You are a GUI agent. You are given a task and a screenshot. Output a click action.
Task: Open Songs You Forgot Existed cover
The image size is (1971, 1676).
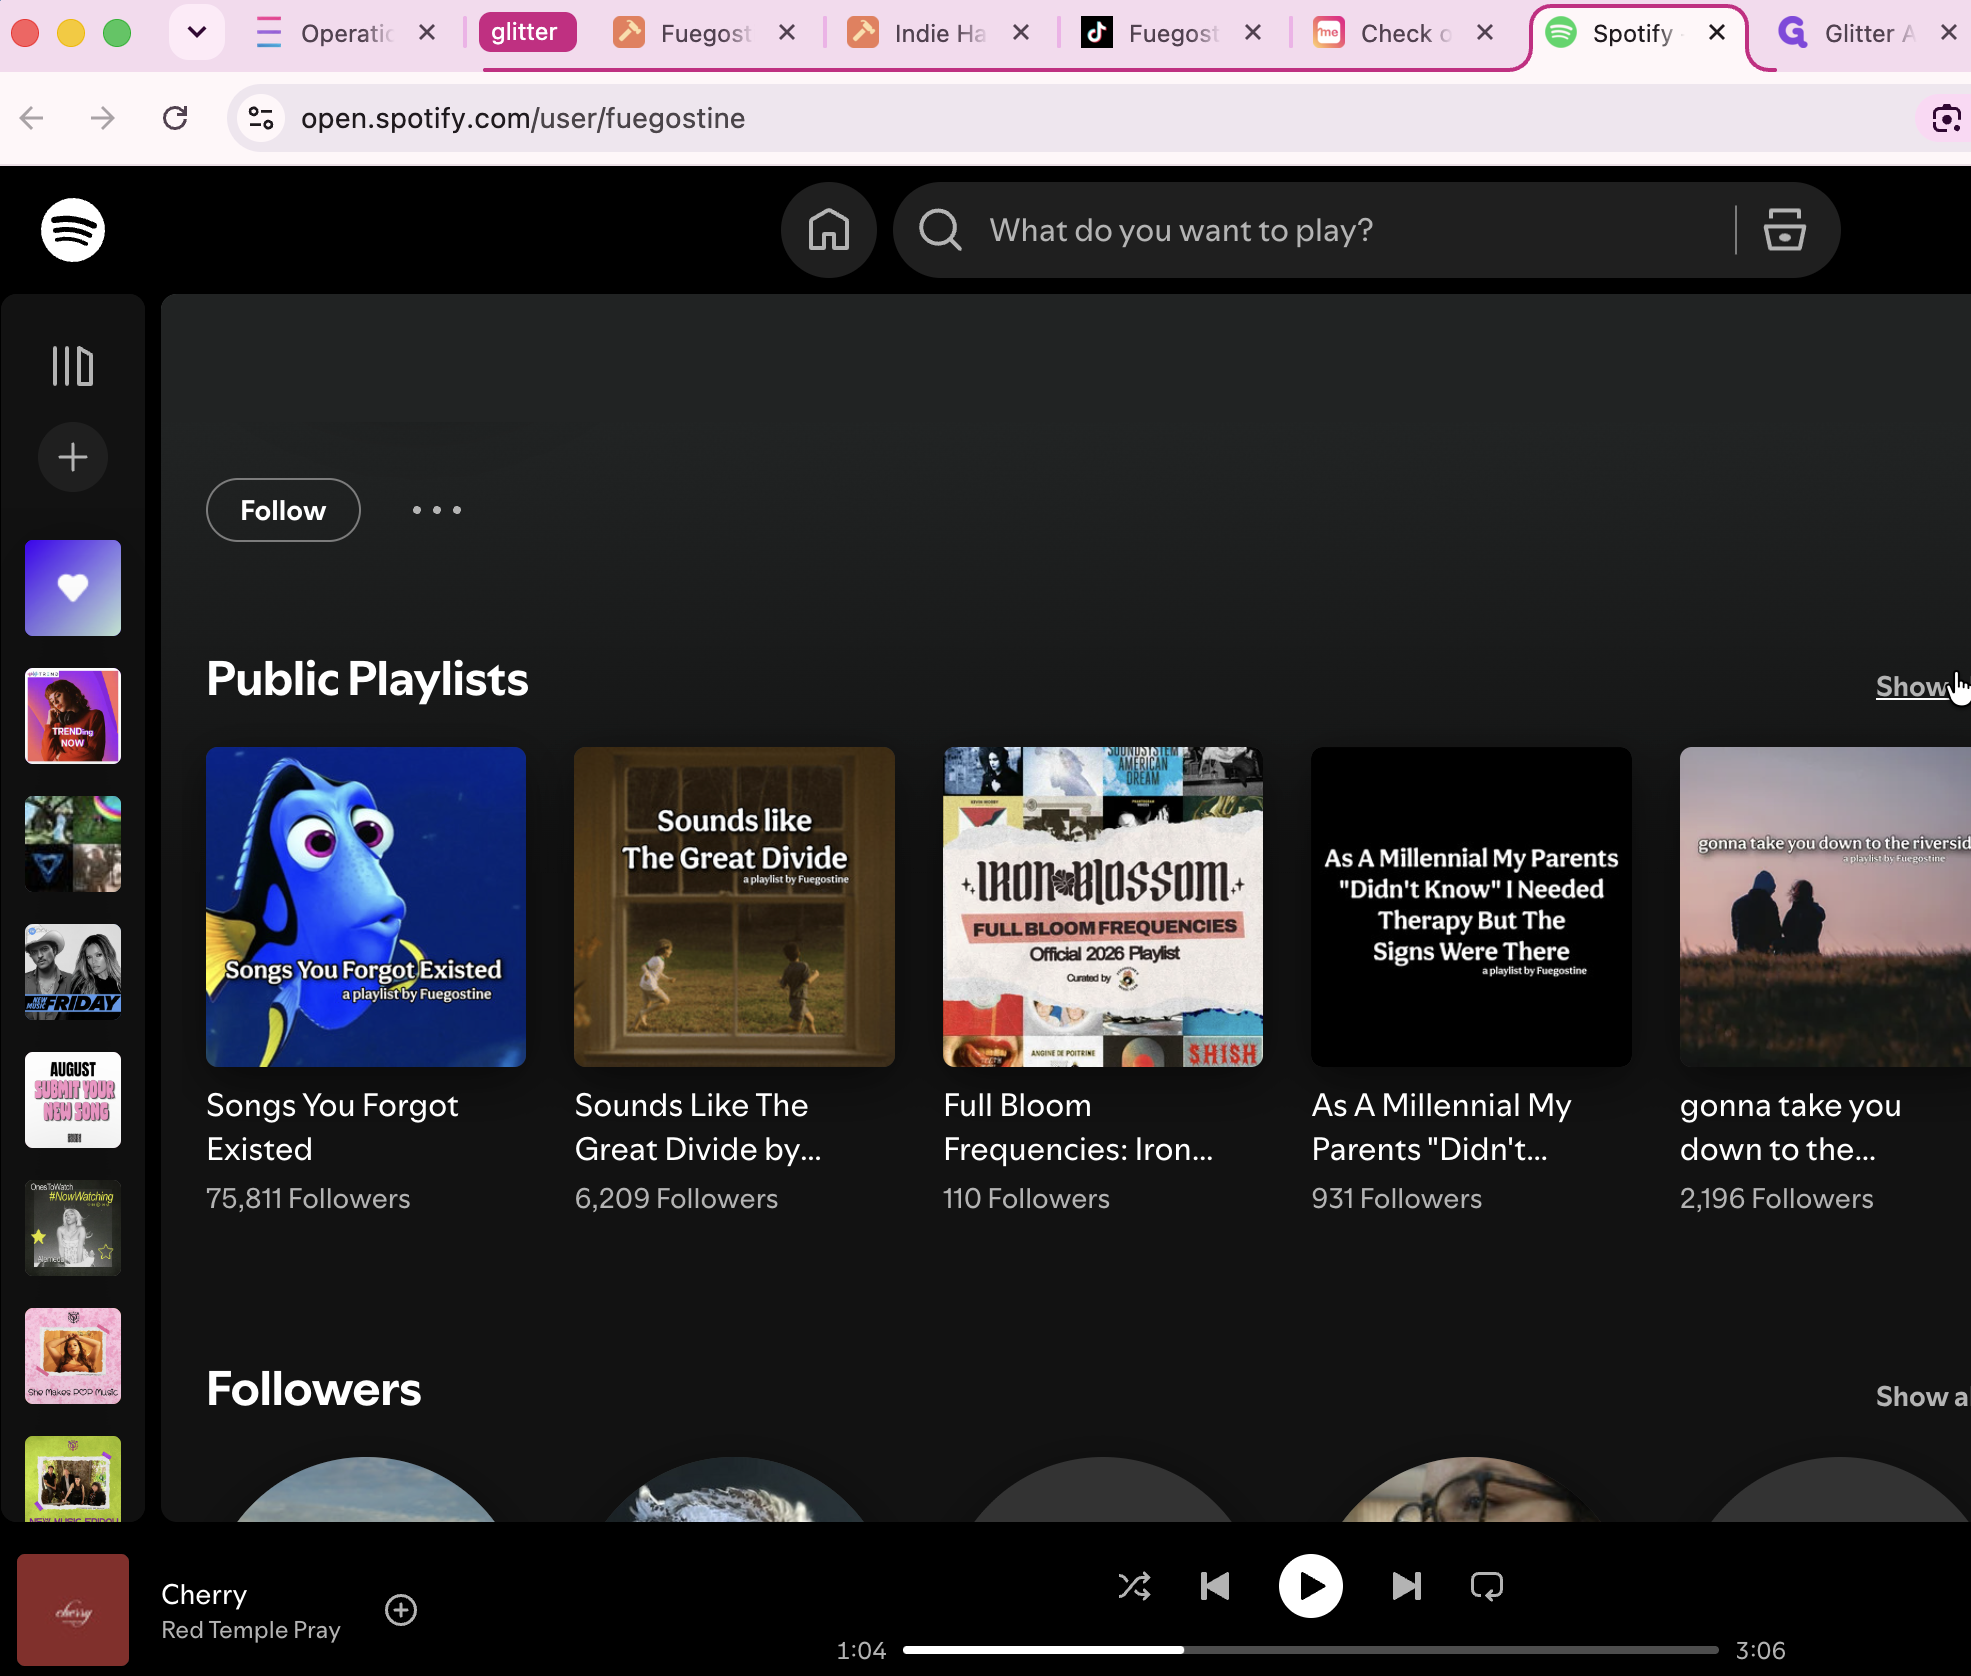366,907
